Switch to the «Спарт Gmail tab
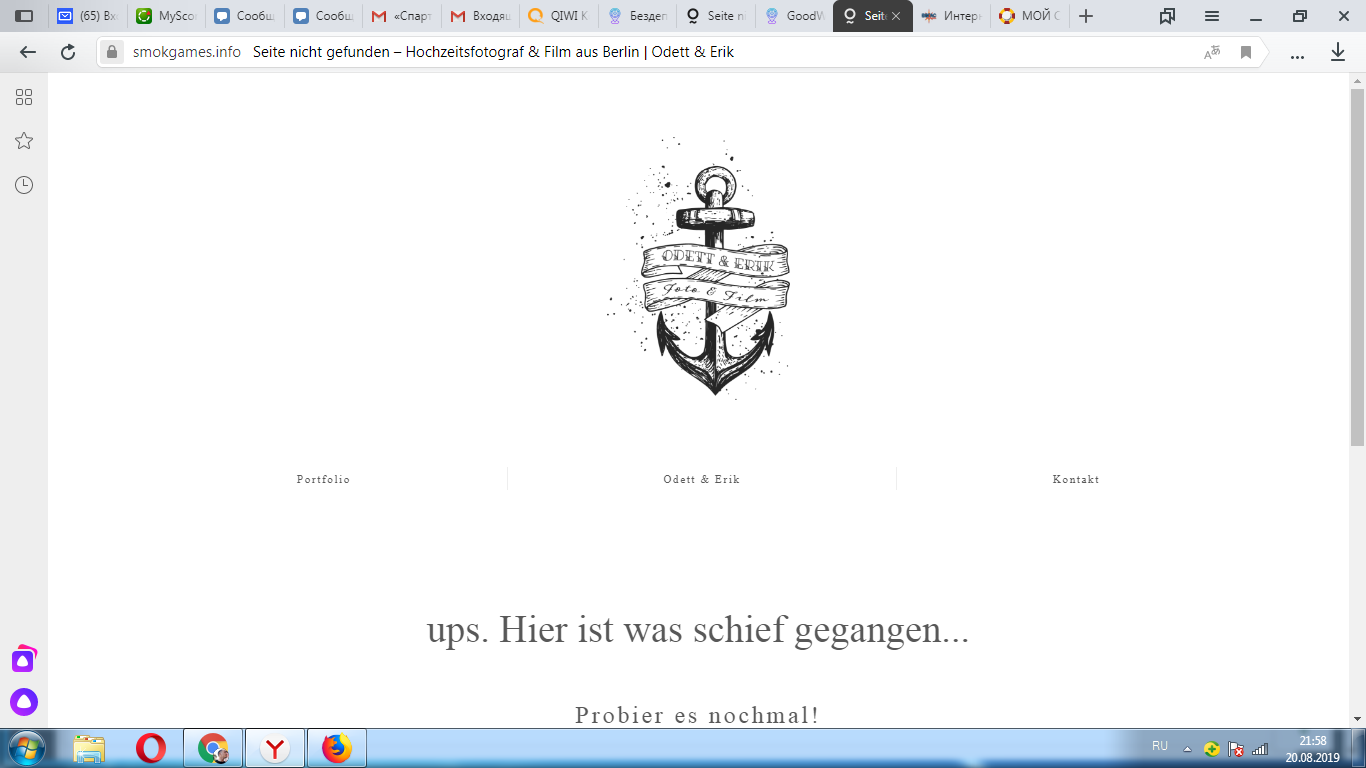Image resolution: width=1366 pixels, height=768 pixels. click(x=400, y=16)
